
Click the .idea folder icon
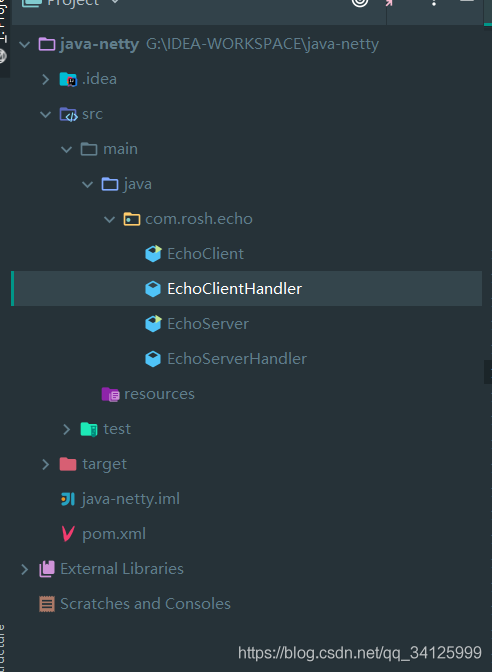coord(68,79)
